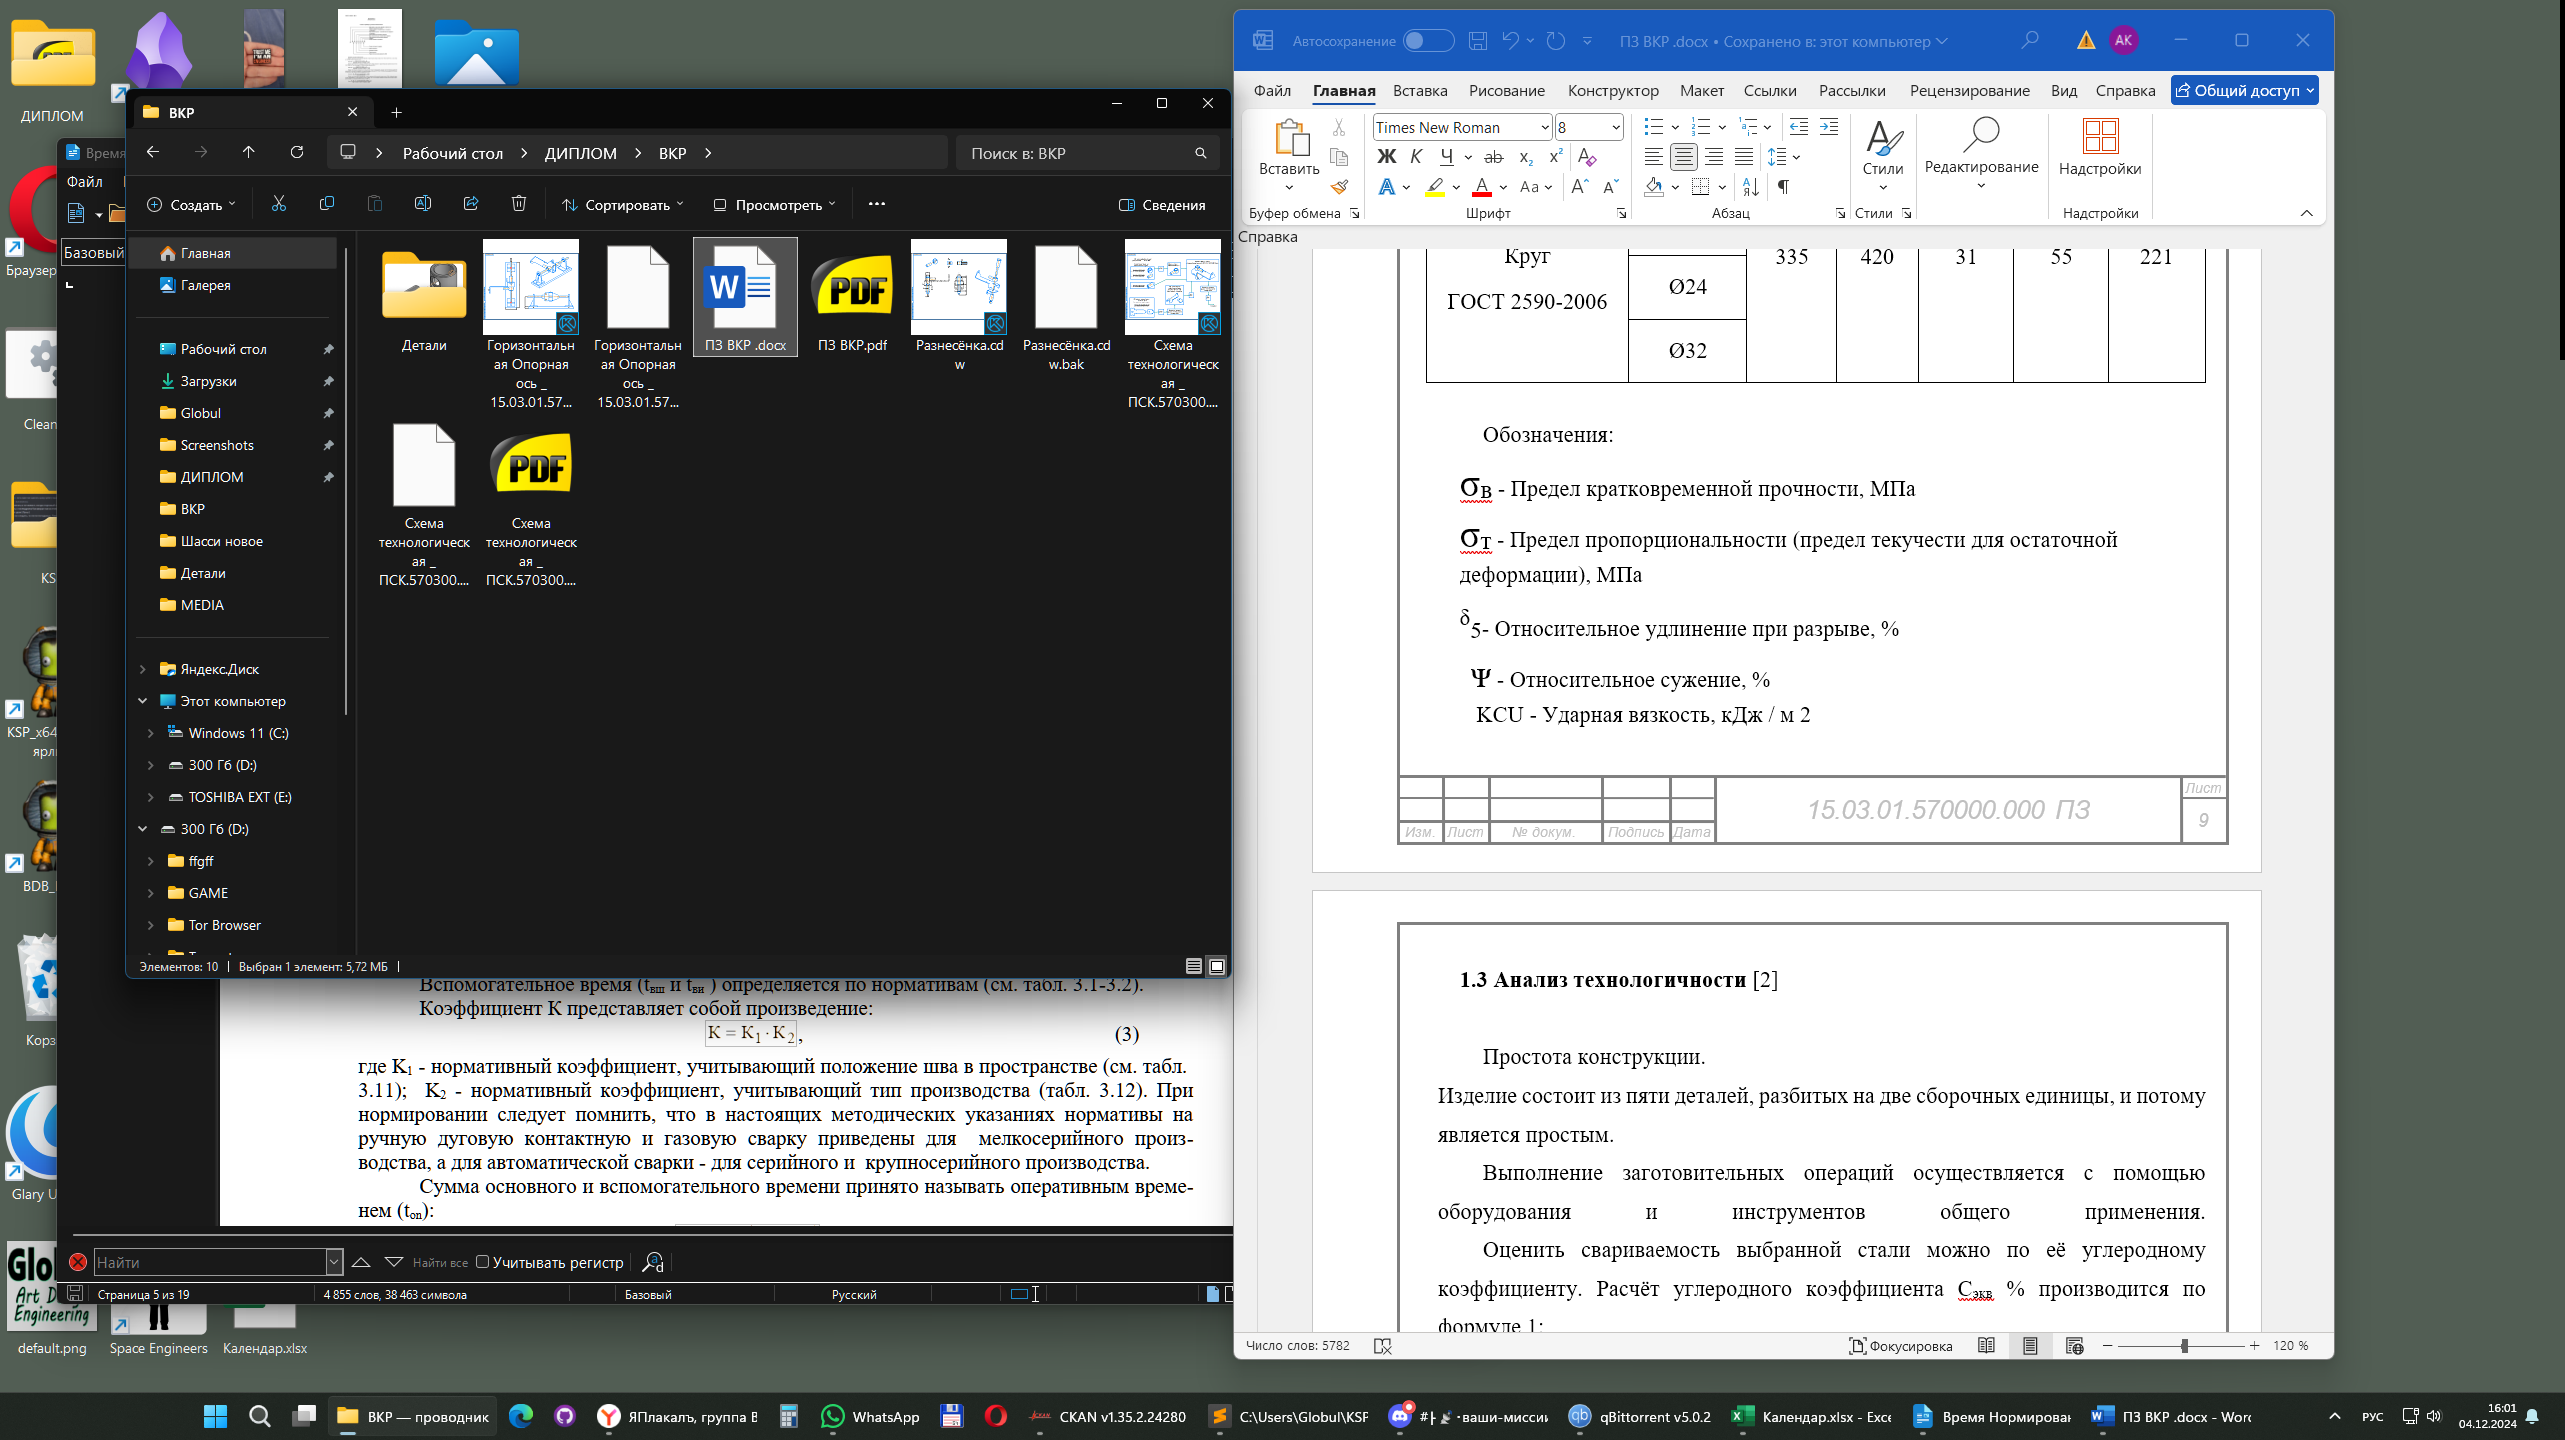Click ДИПЛОМ in Explorer address breadcrumb
Image resolution: width=2565 pixels, height=1440 pixels.
pyautogui.click(x=580, y=153)
